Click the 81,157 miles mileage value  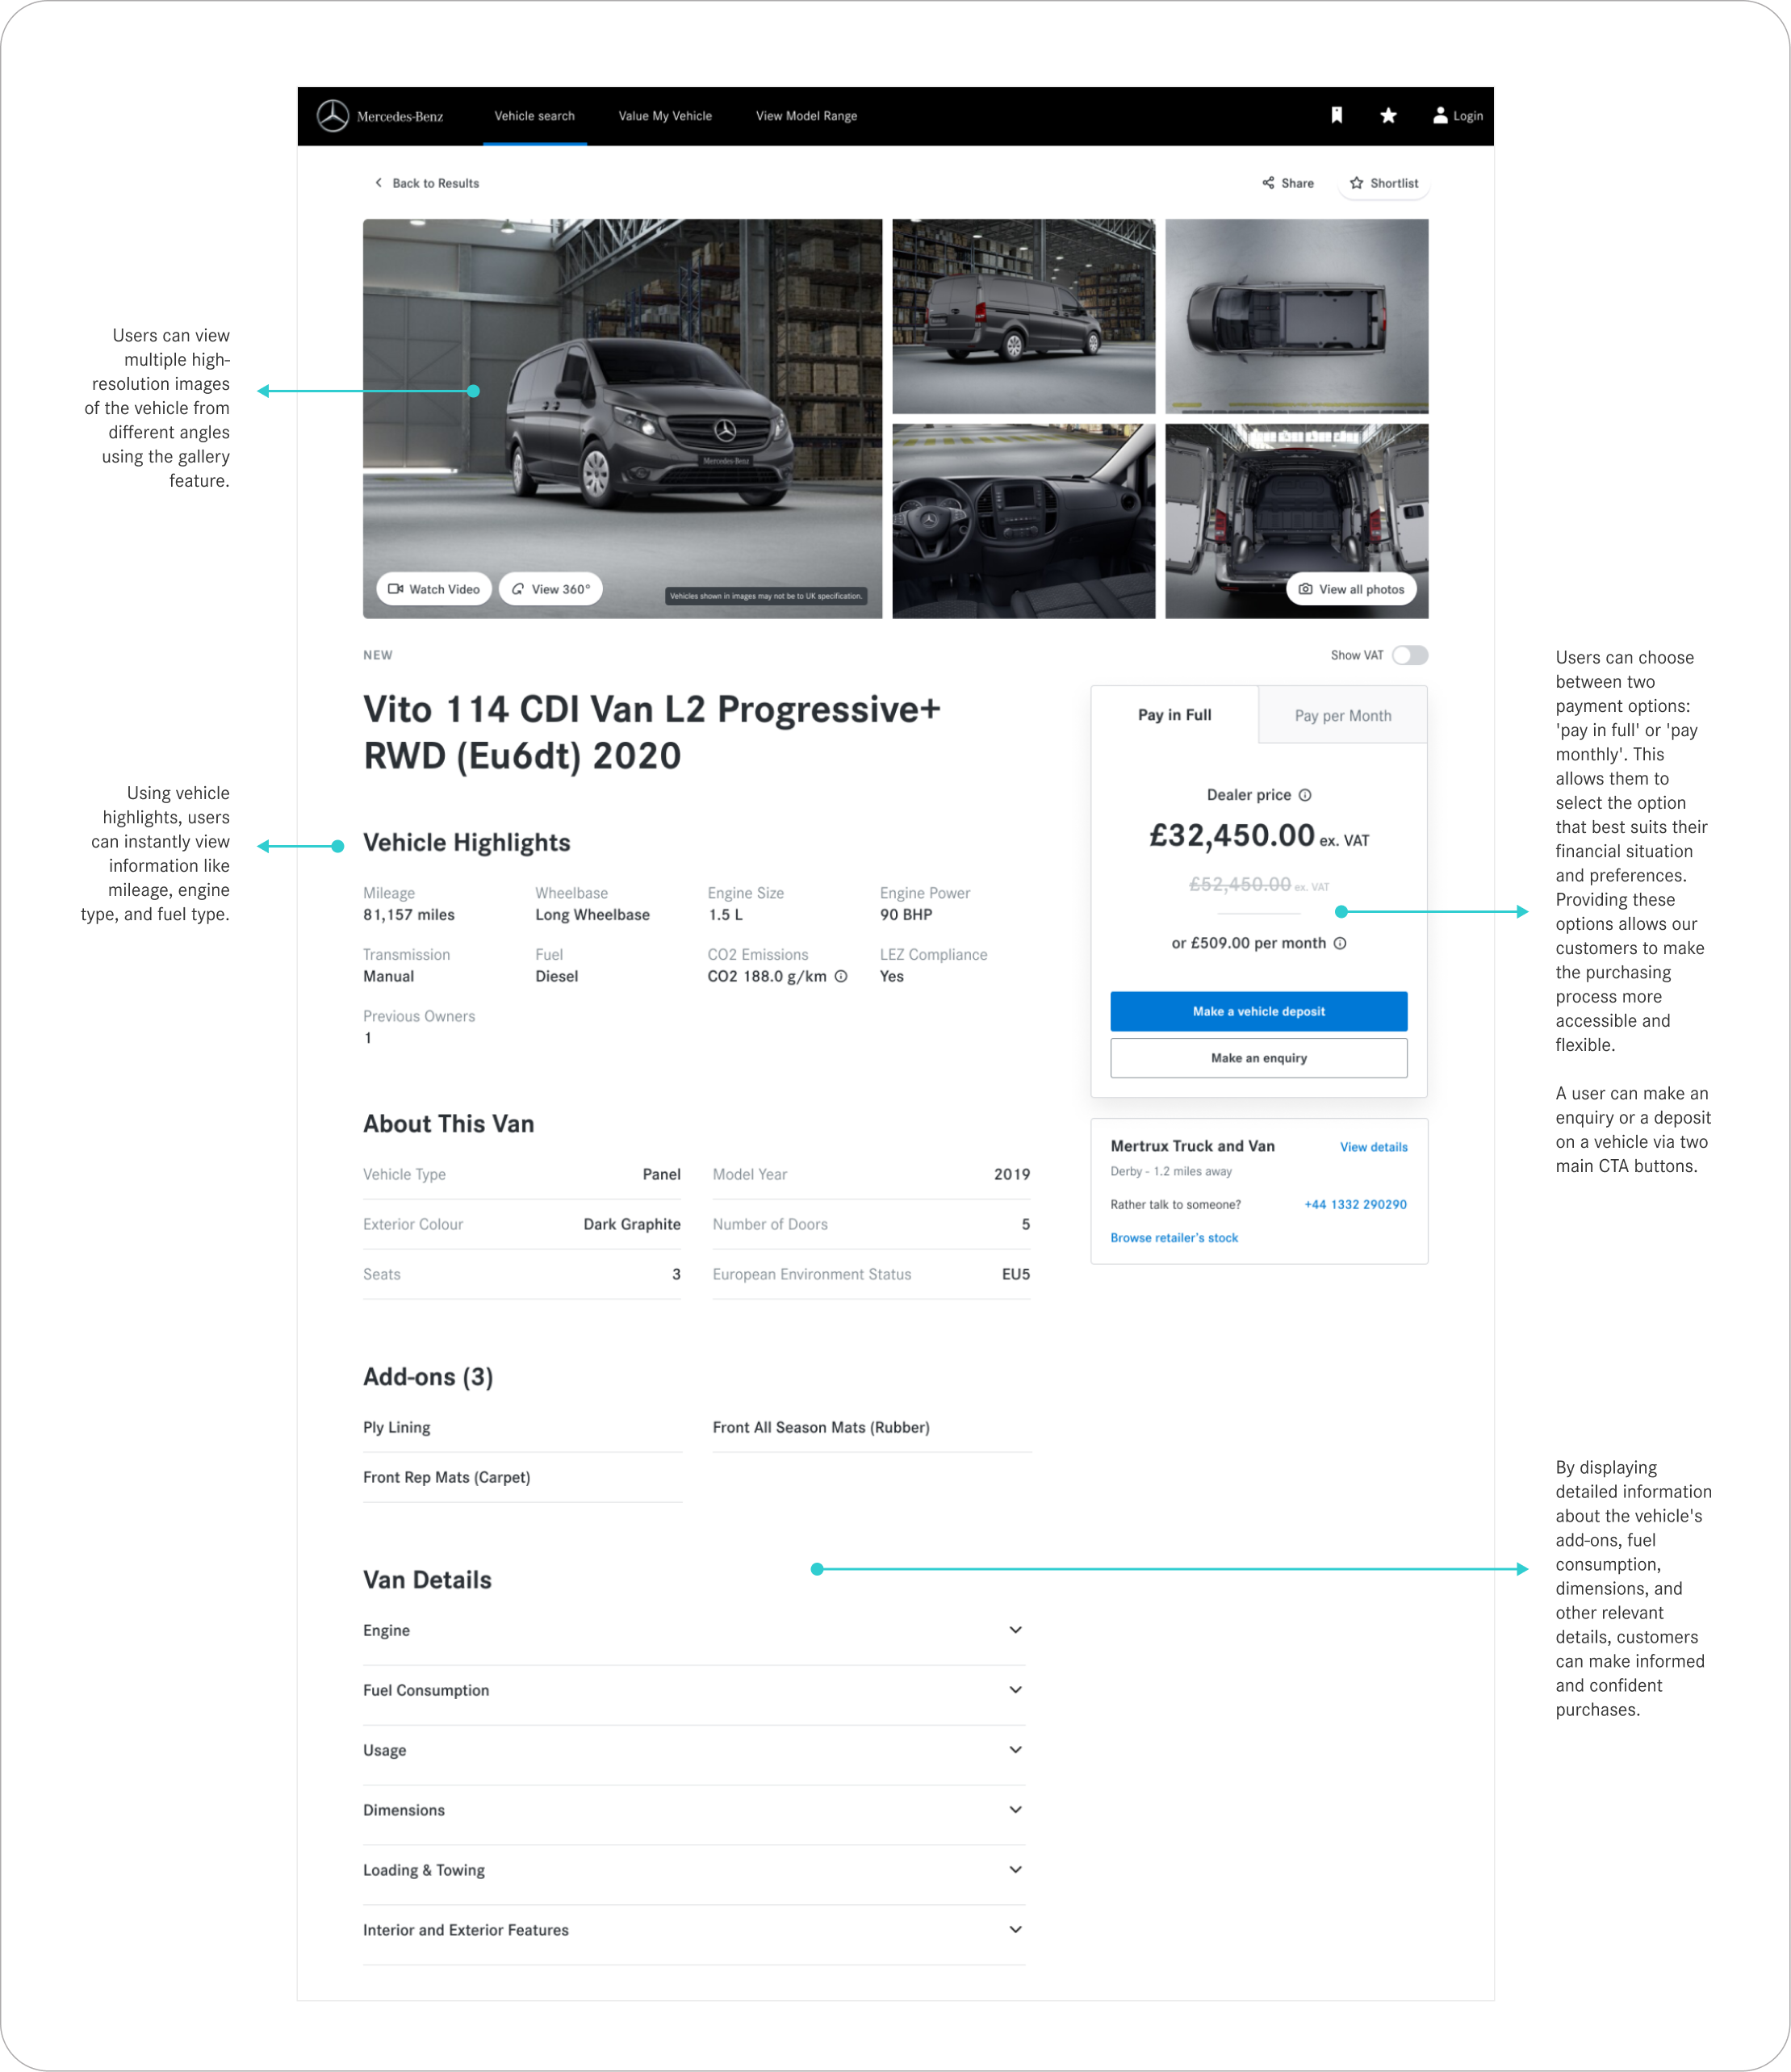click(x=409, y=915)
